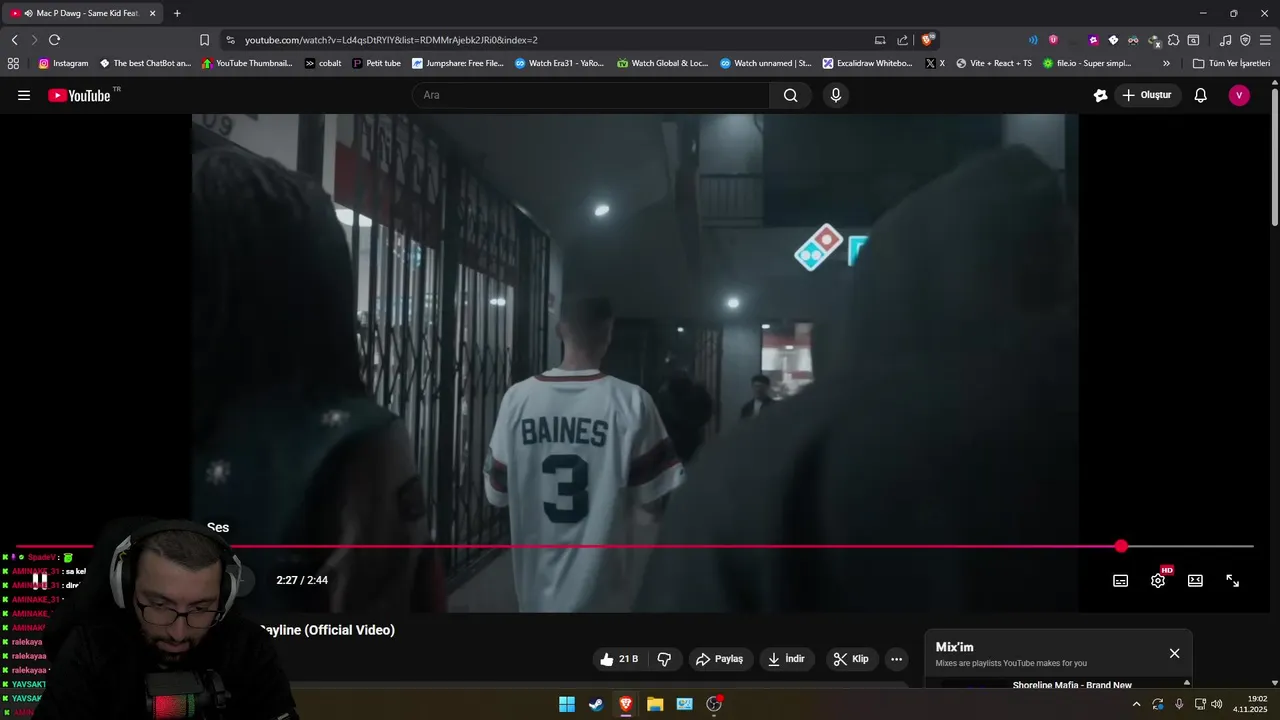Viewport: 1280px width, 720px height.
Task: Open Steam from taskbar
Action: [596, 704]
